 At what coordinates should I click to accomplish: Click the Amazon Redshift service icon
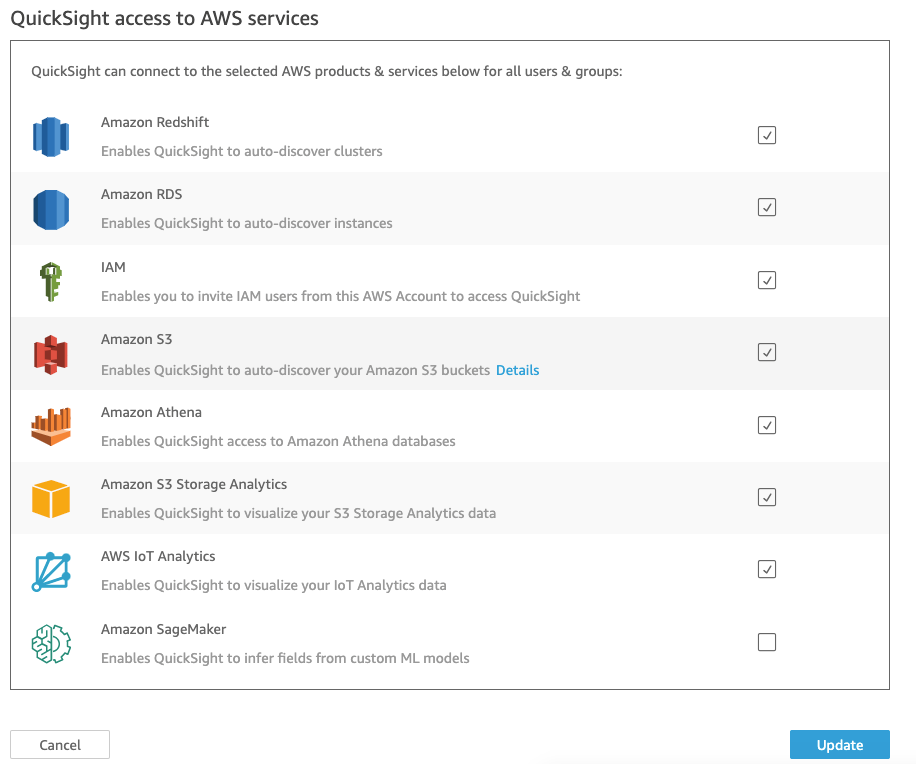click(50, 137)
